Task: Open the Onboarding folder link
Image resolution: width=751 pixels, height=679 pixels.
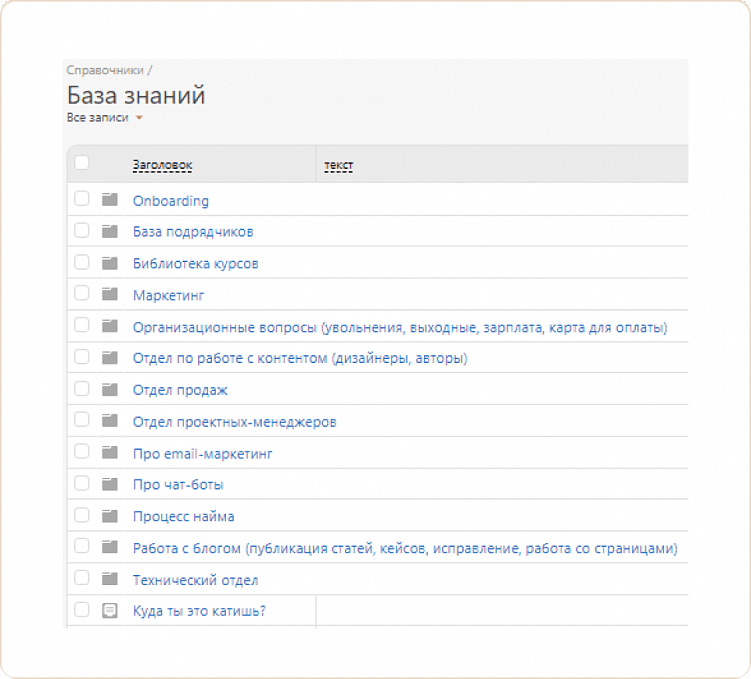Action: 171,201
